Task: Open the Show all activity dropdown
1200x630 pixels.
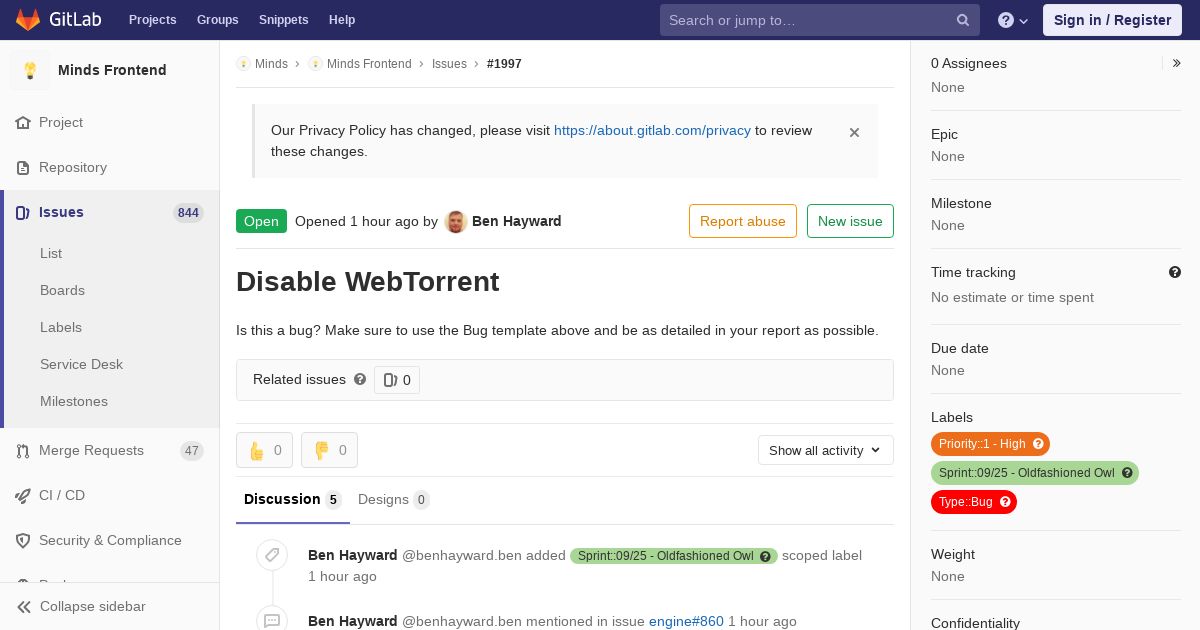Action: 826,450
